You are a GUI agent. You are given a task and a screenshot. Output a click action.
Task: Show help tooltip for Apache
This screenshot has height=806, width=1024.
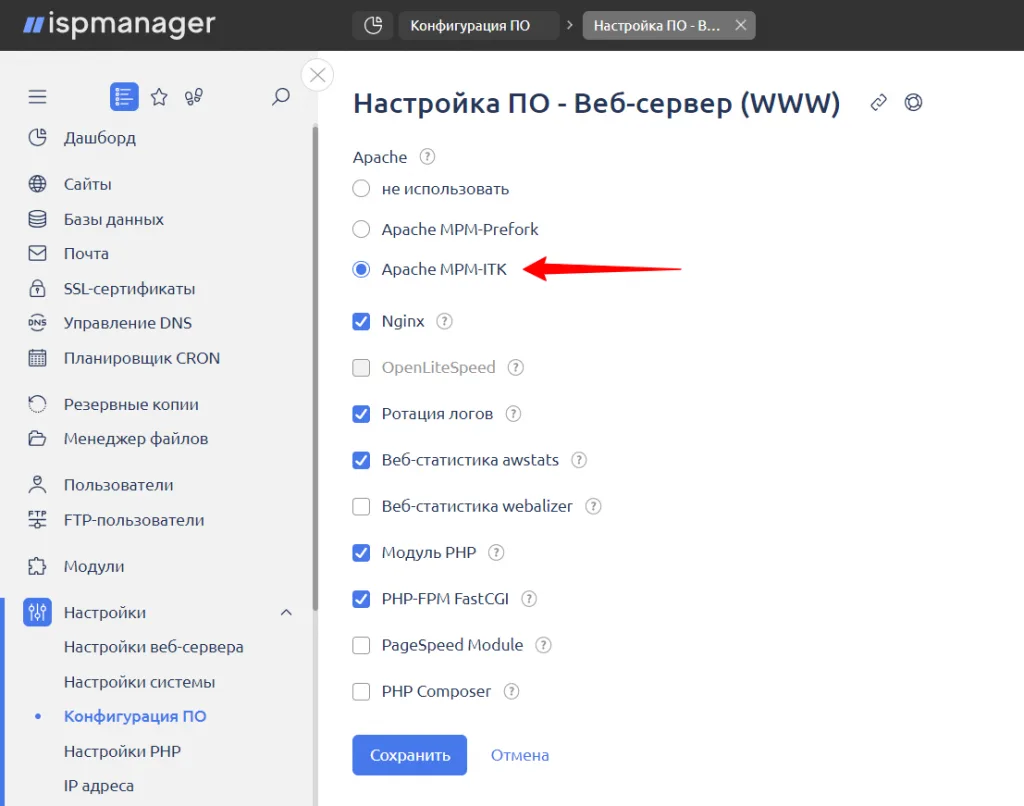click(427, 157)
